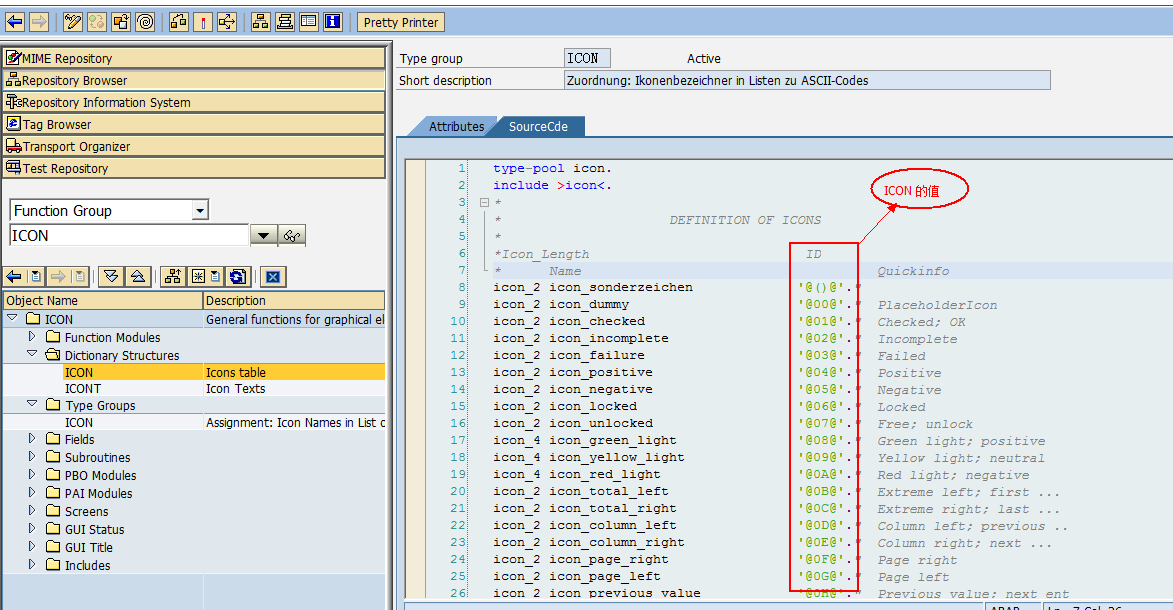
Task: Click the Display Object List hierarchy icon
Action: pyautogui.click(x=260, y=22)
